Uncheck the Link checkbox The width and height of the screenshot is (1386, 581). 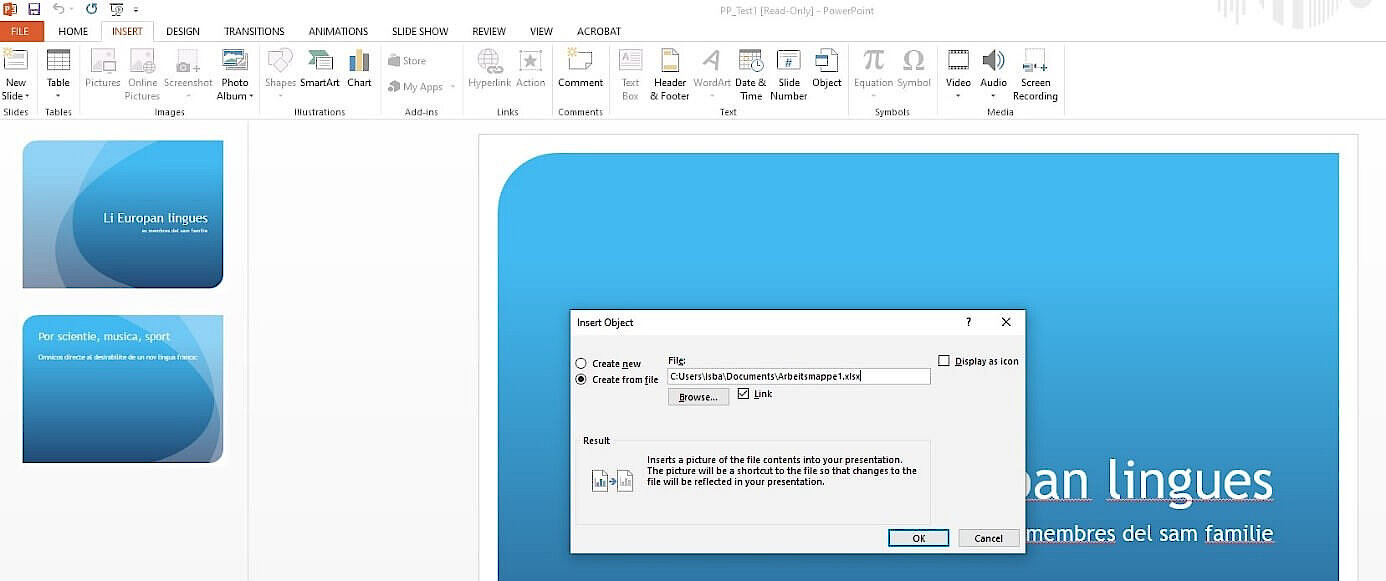pos(745,393)
